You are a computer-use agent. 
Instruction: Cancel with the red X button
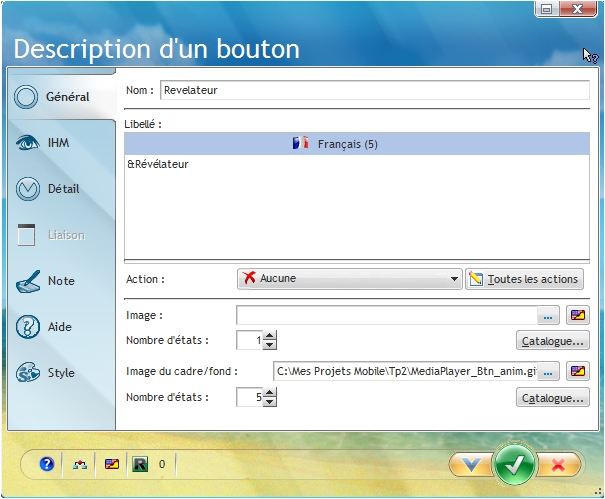pyautogui.click(x=558, y=465)
